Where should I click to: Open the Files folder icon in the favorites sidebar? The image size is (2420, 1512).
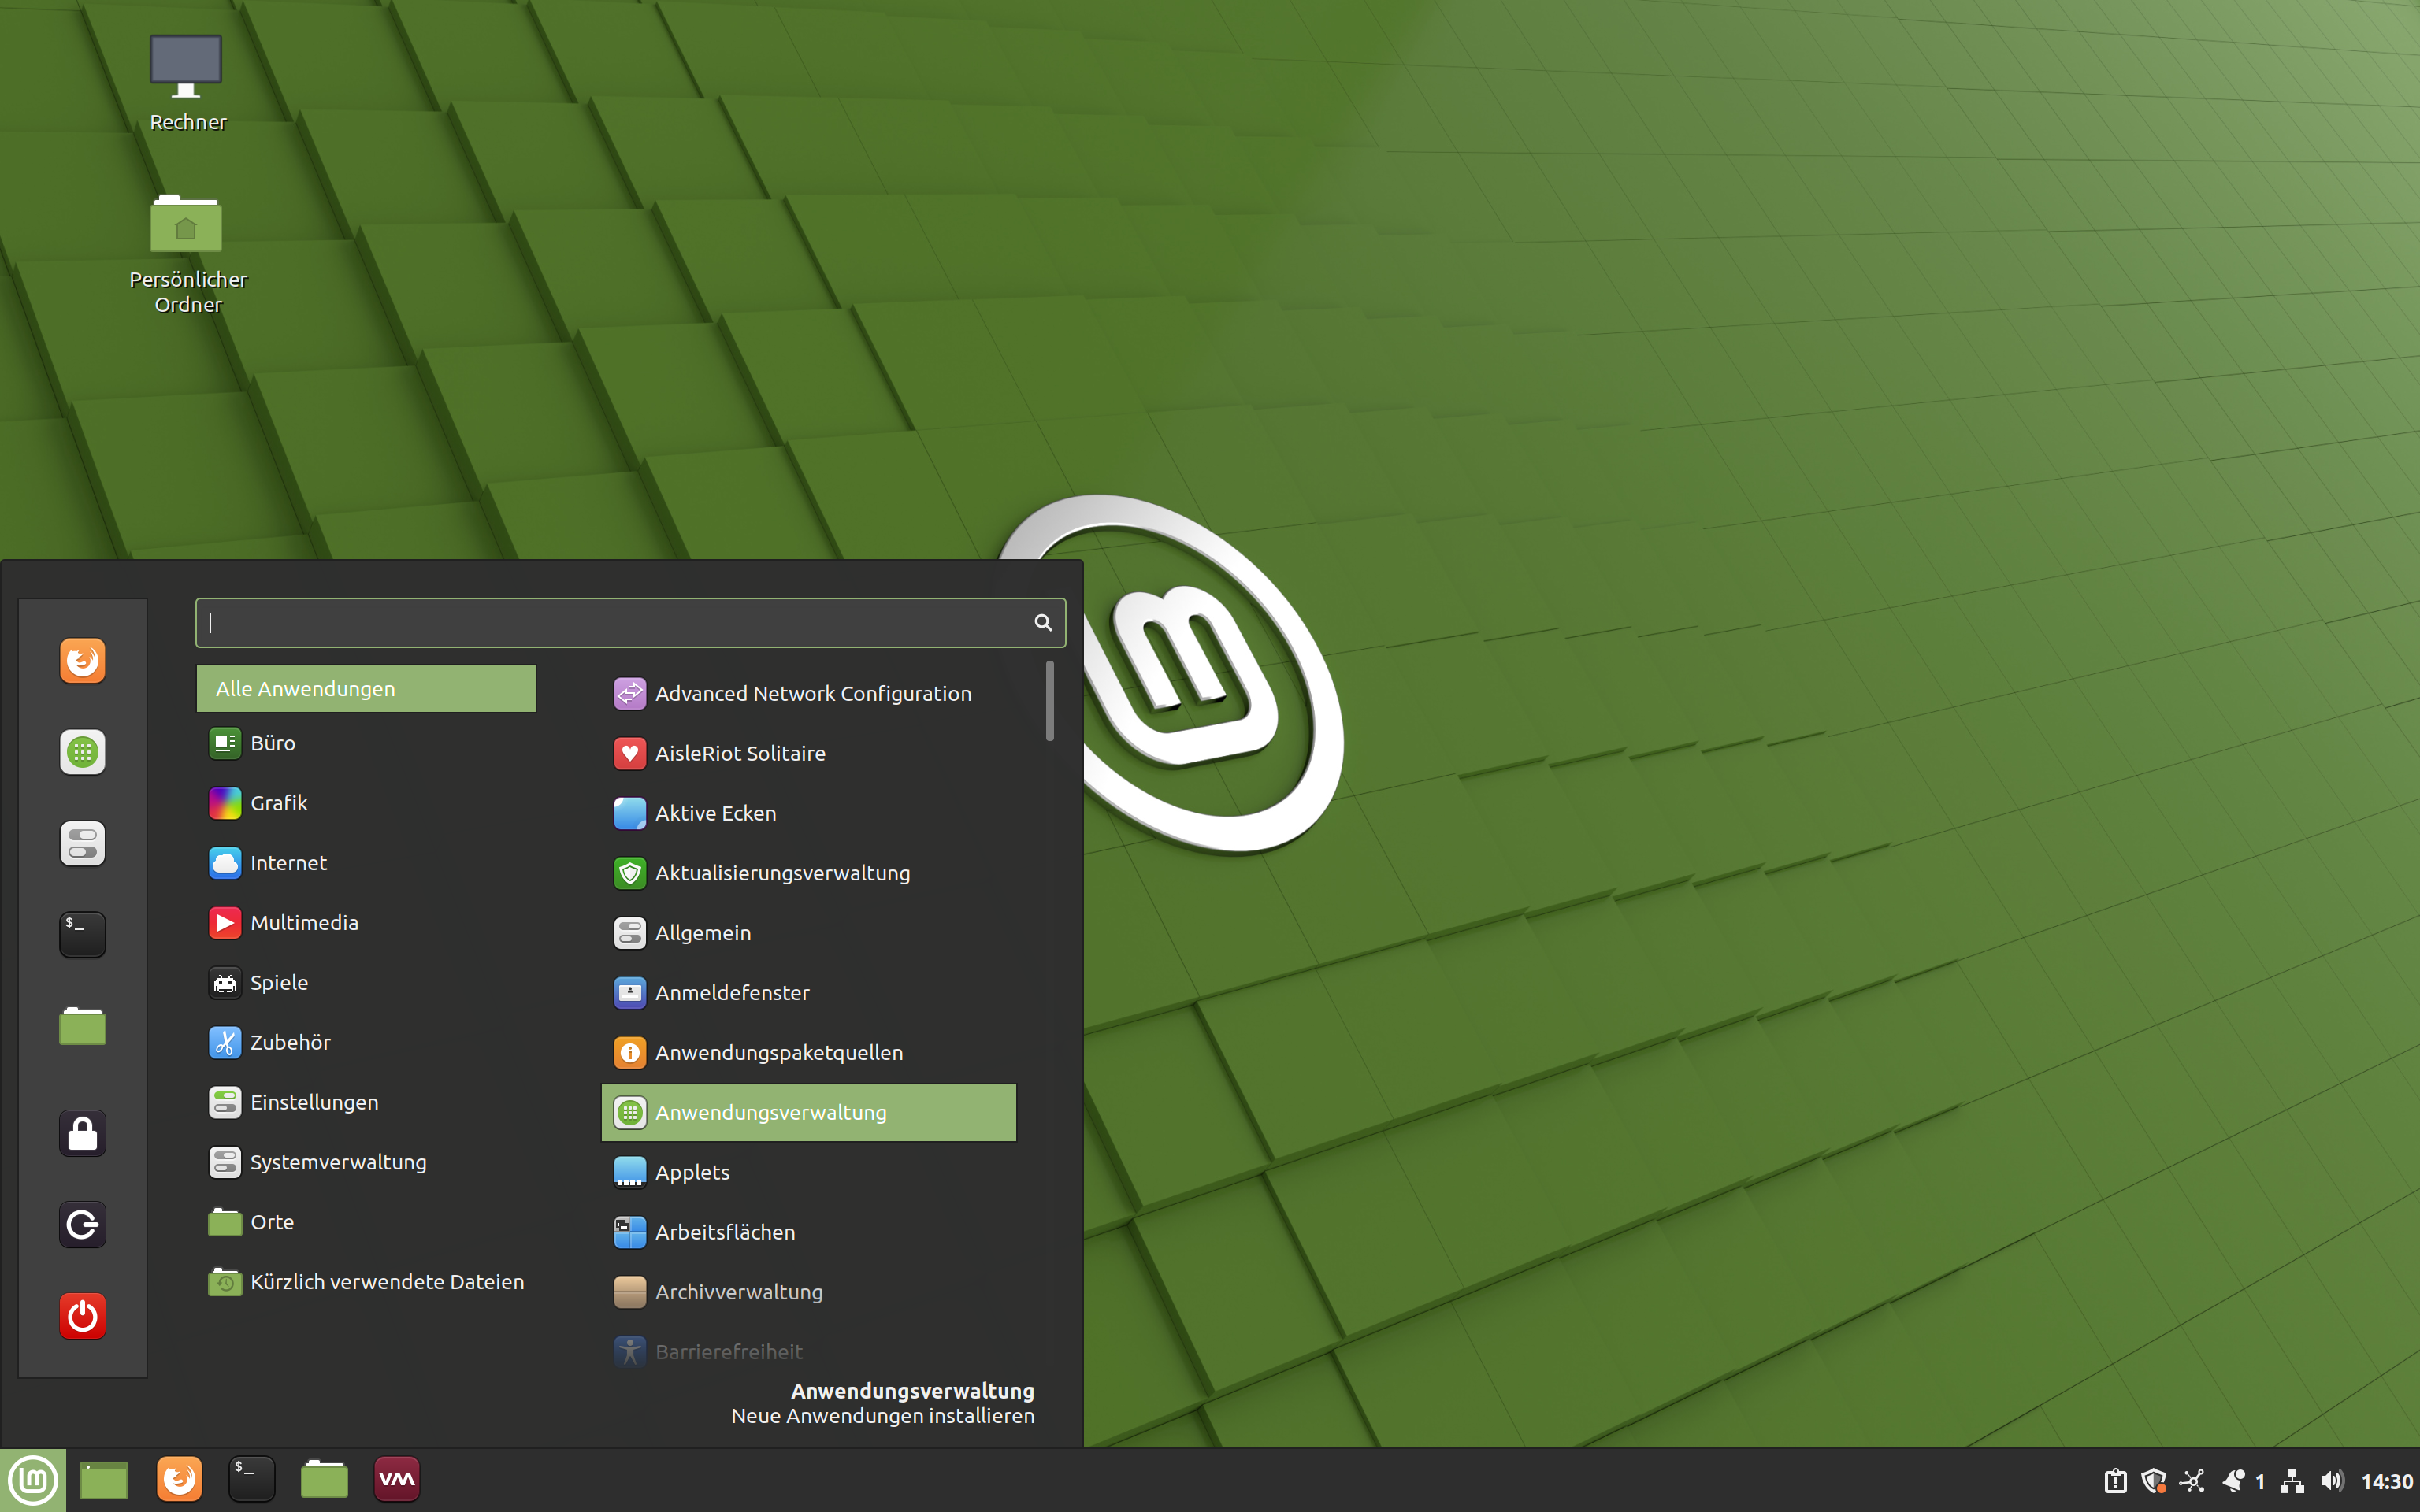click(82, 1026)
